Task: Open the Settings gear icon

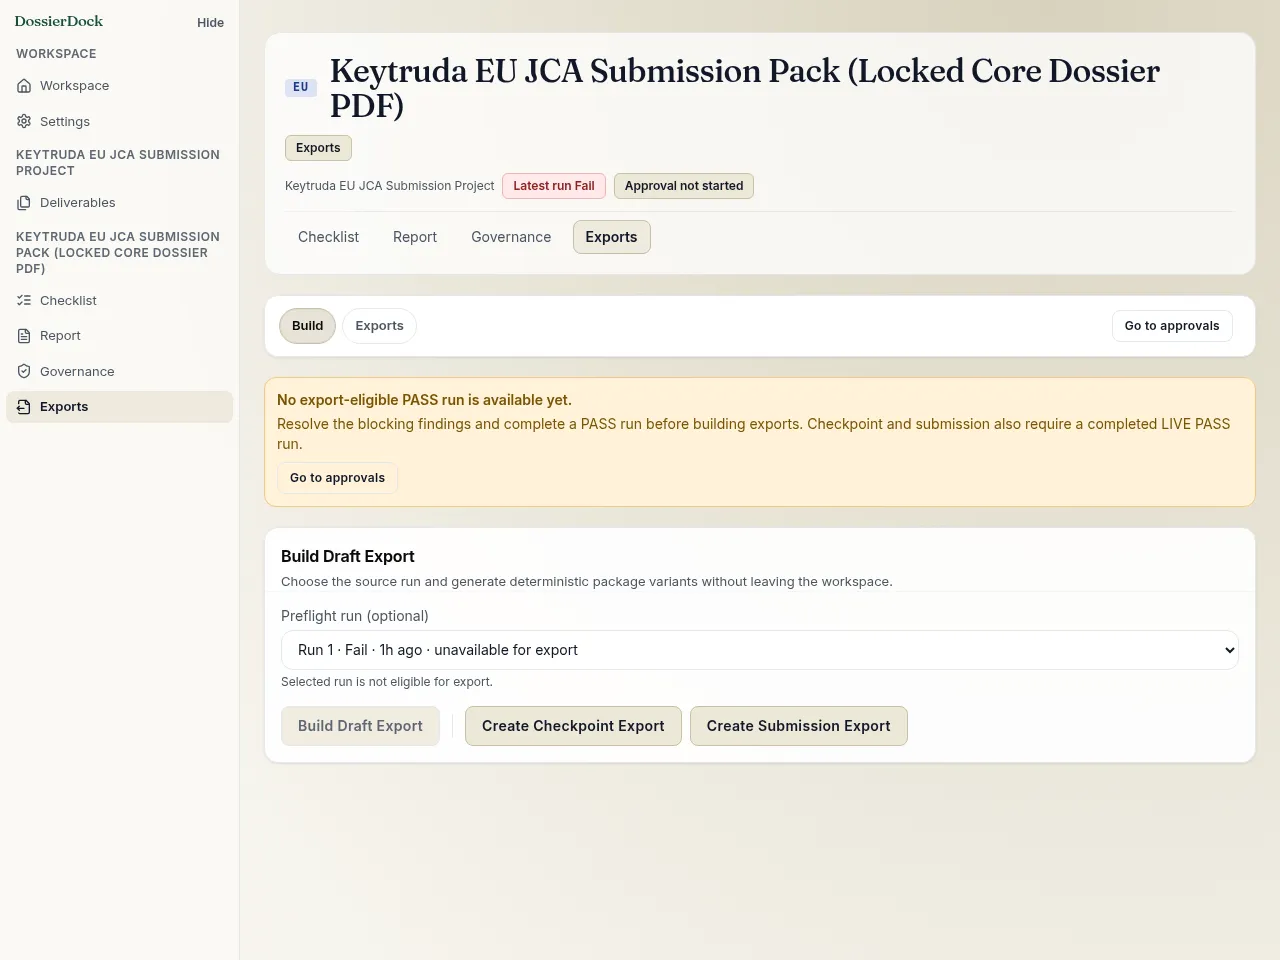Action: [x=24, y=121]
